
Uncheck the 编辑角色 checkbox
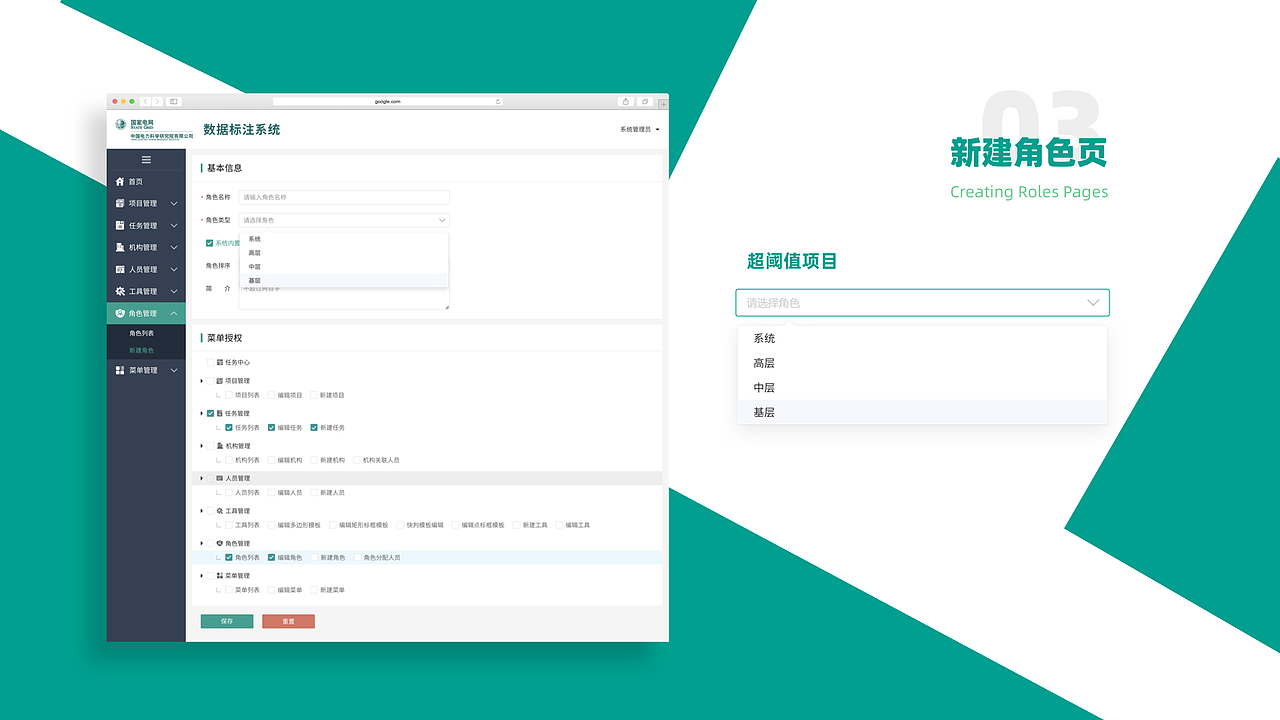point(271,557)
